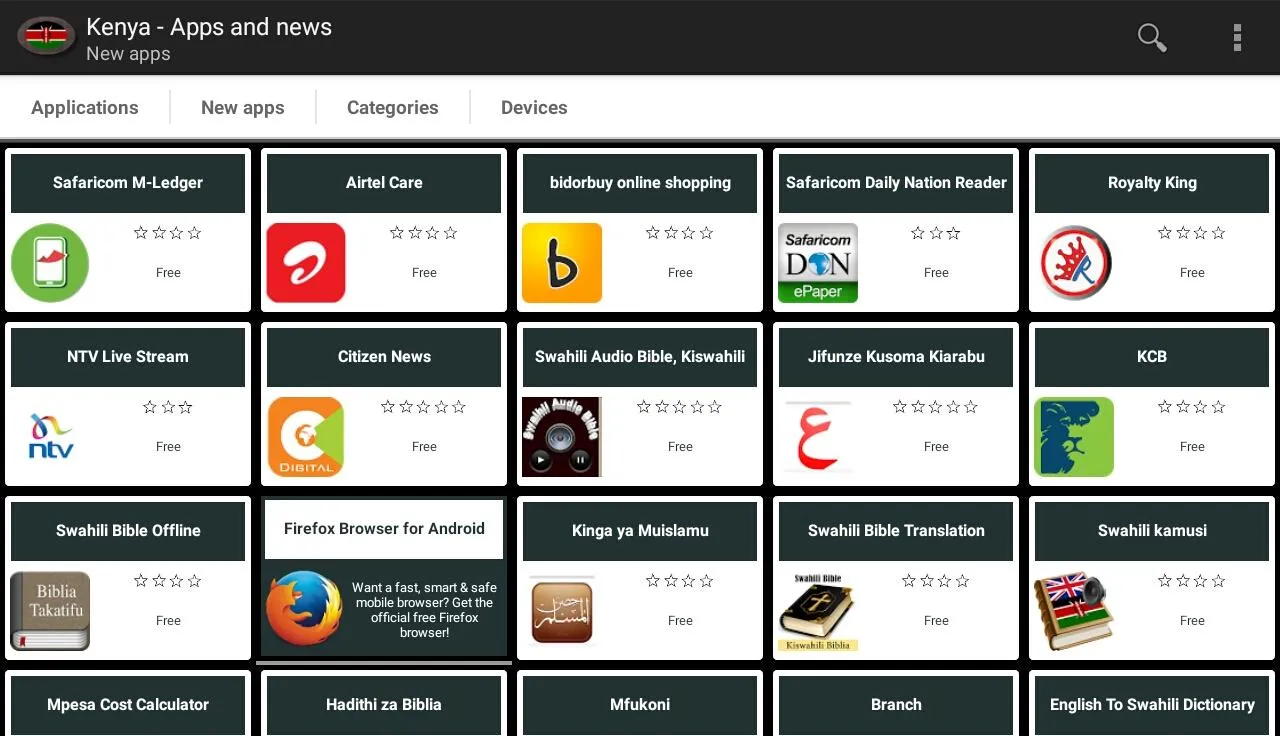This screenshot has height=736, width=1280.
Task: Select the Kiswahili Biblia black book icon
Action: coord(818,610)
